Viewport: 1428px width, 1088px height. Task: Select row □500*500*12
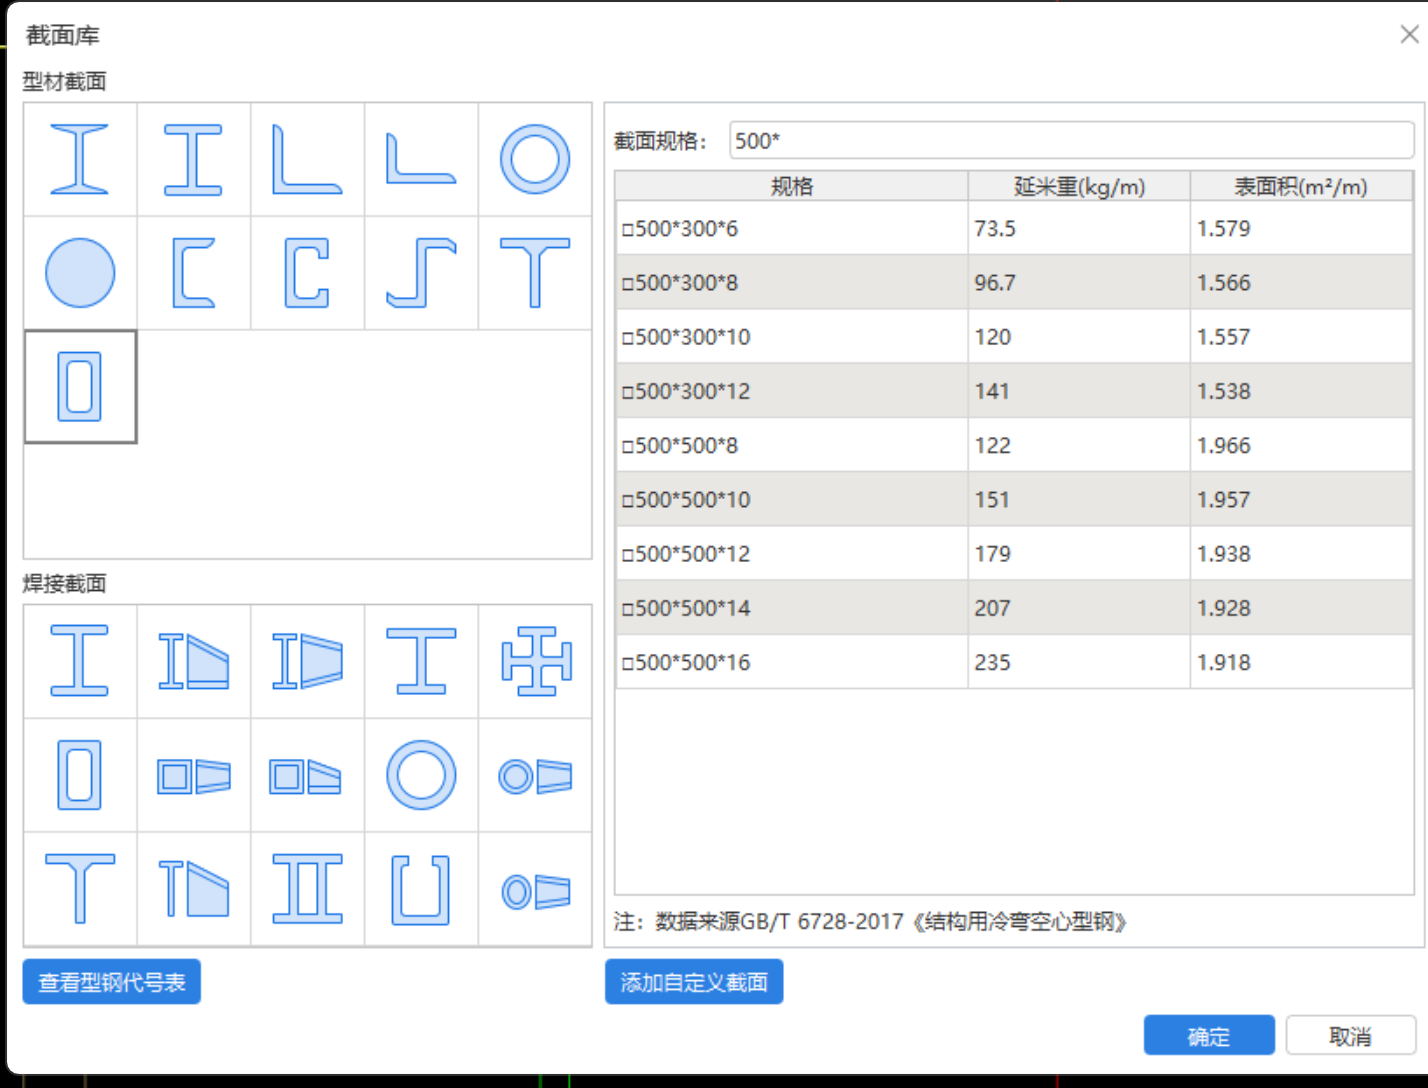point(1014,554)
